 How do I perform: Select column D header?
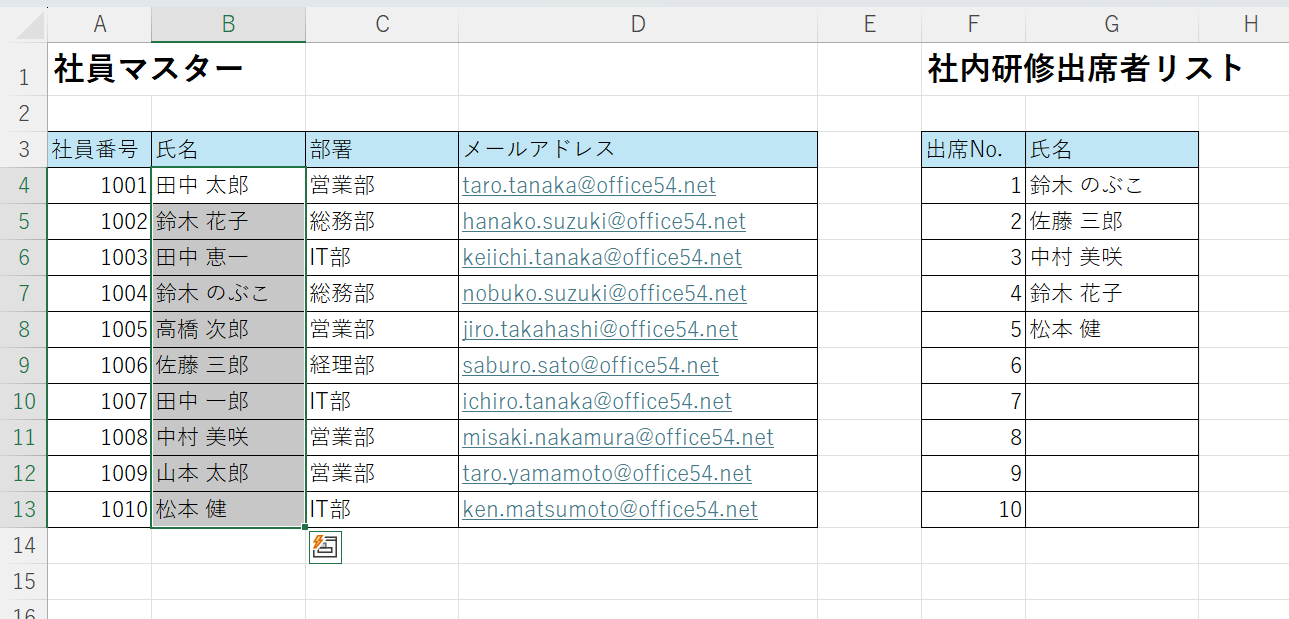(x=638, y=25)
